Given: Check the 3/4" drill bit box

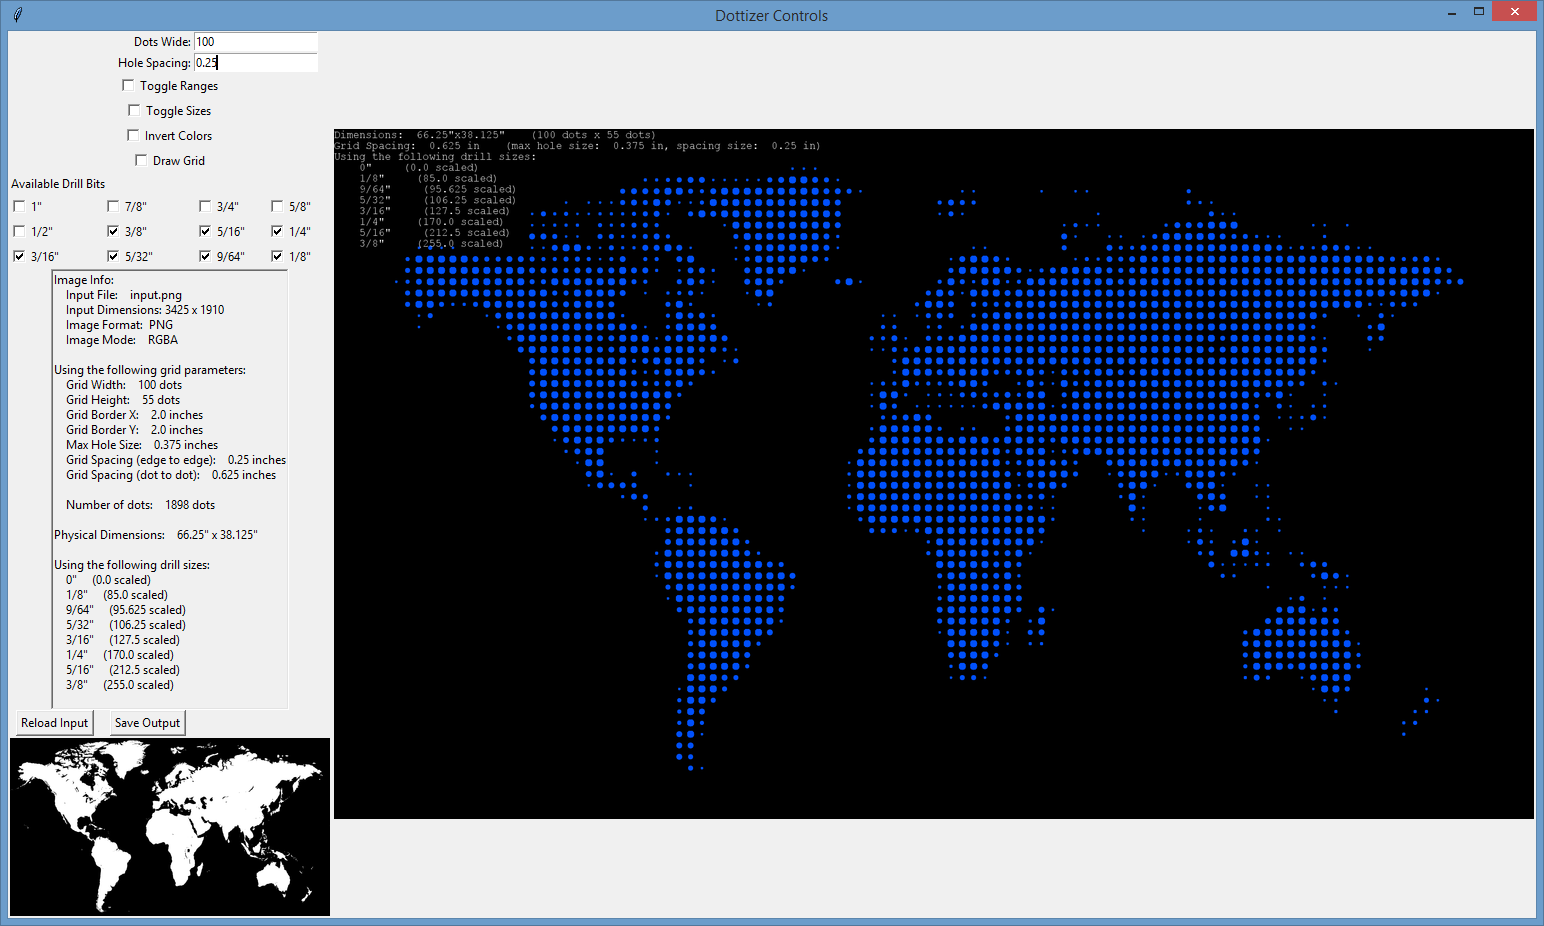Looking at the screenshot, I should pos(205,207).
